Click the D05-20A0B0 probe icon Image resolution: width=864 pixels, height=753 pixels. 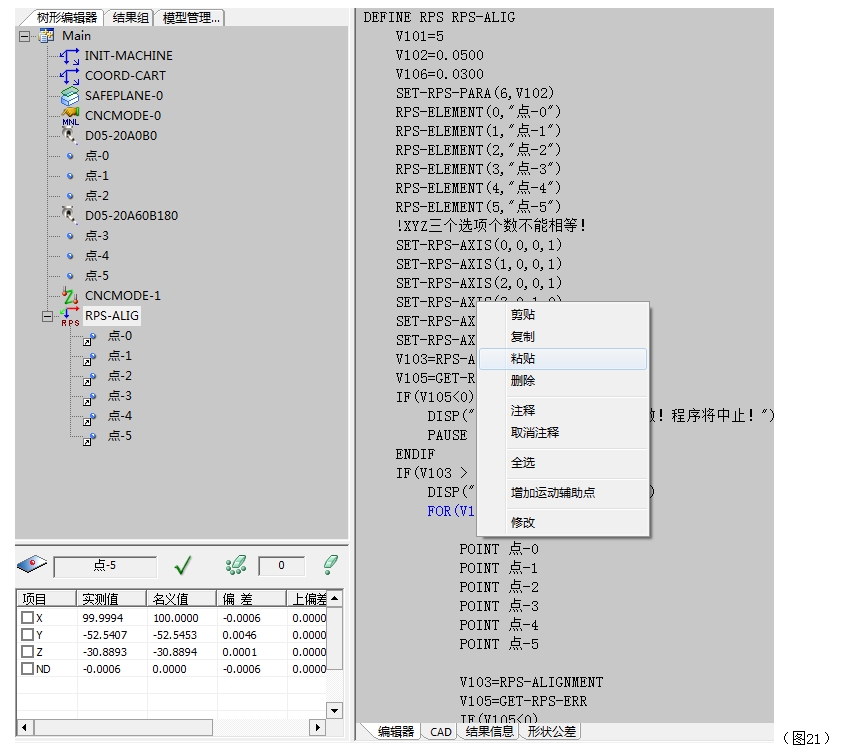point(69,135)
